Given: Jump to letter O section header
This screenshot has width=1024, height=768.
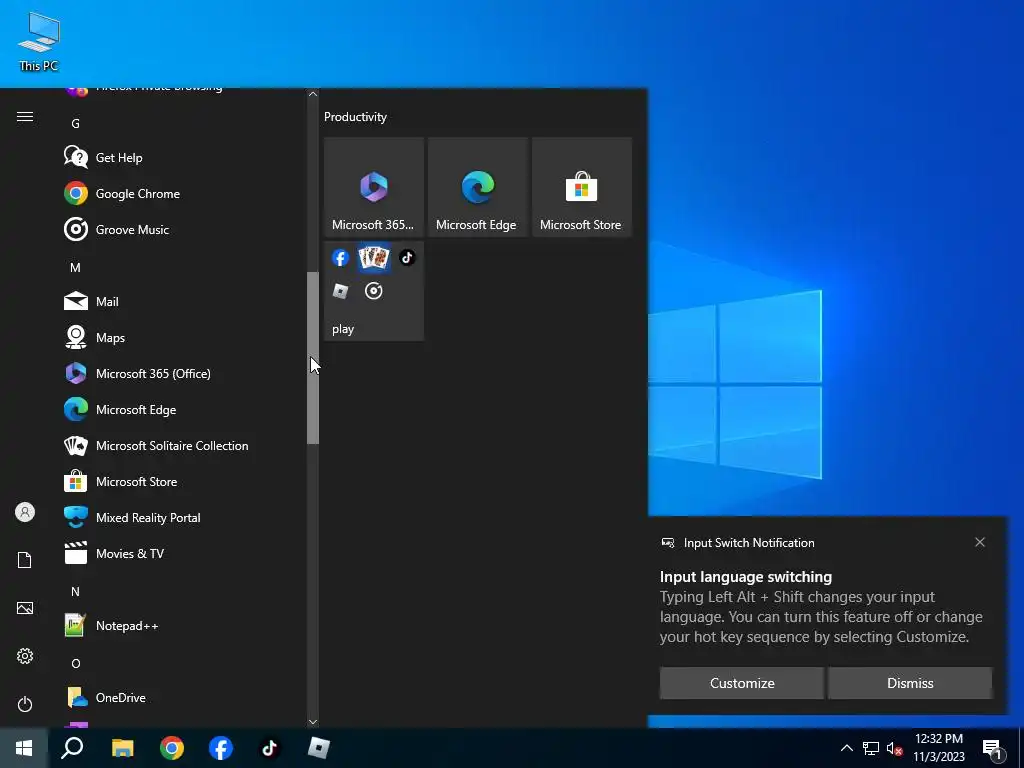Looking at the screenshot, I should coord(76,663).
